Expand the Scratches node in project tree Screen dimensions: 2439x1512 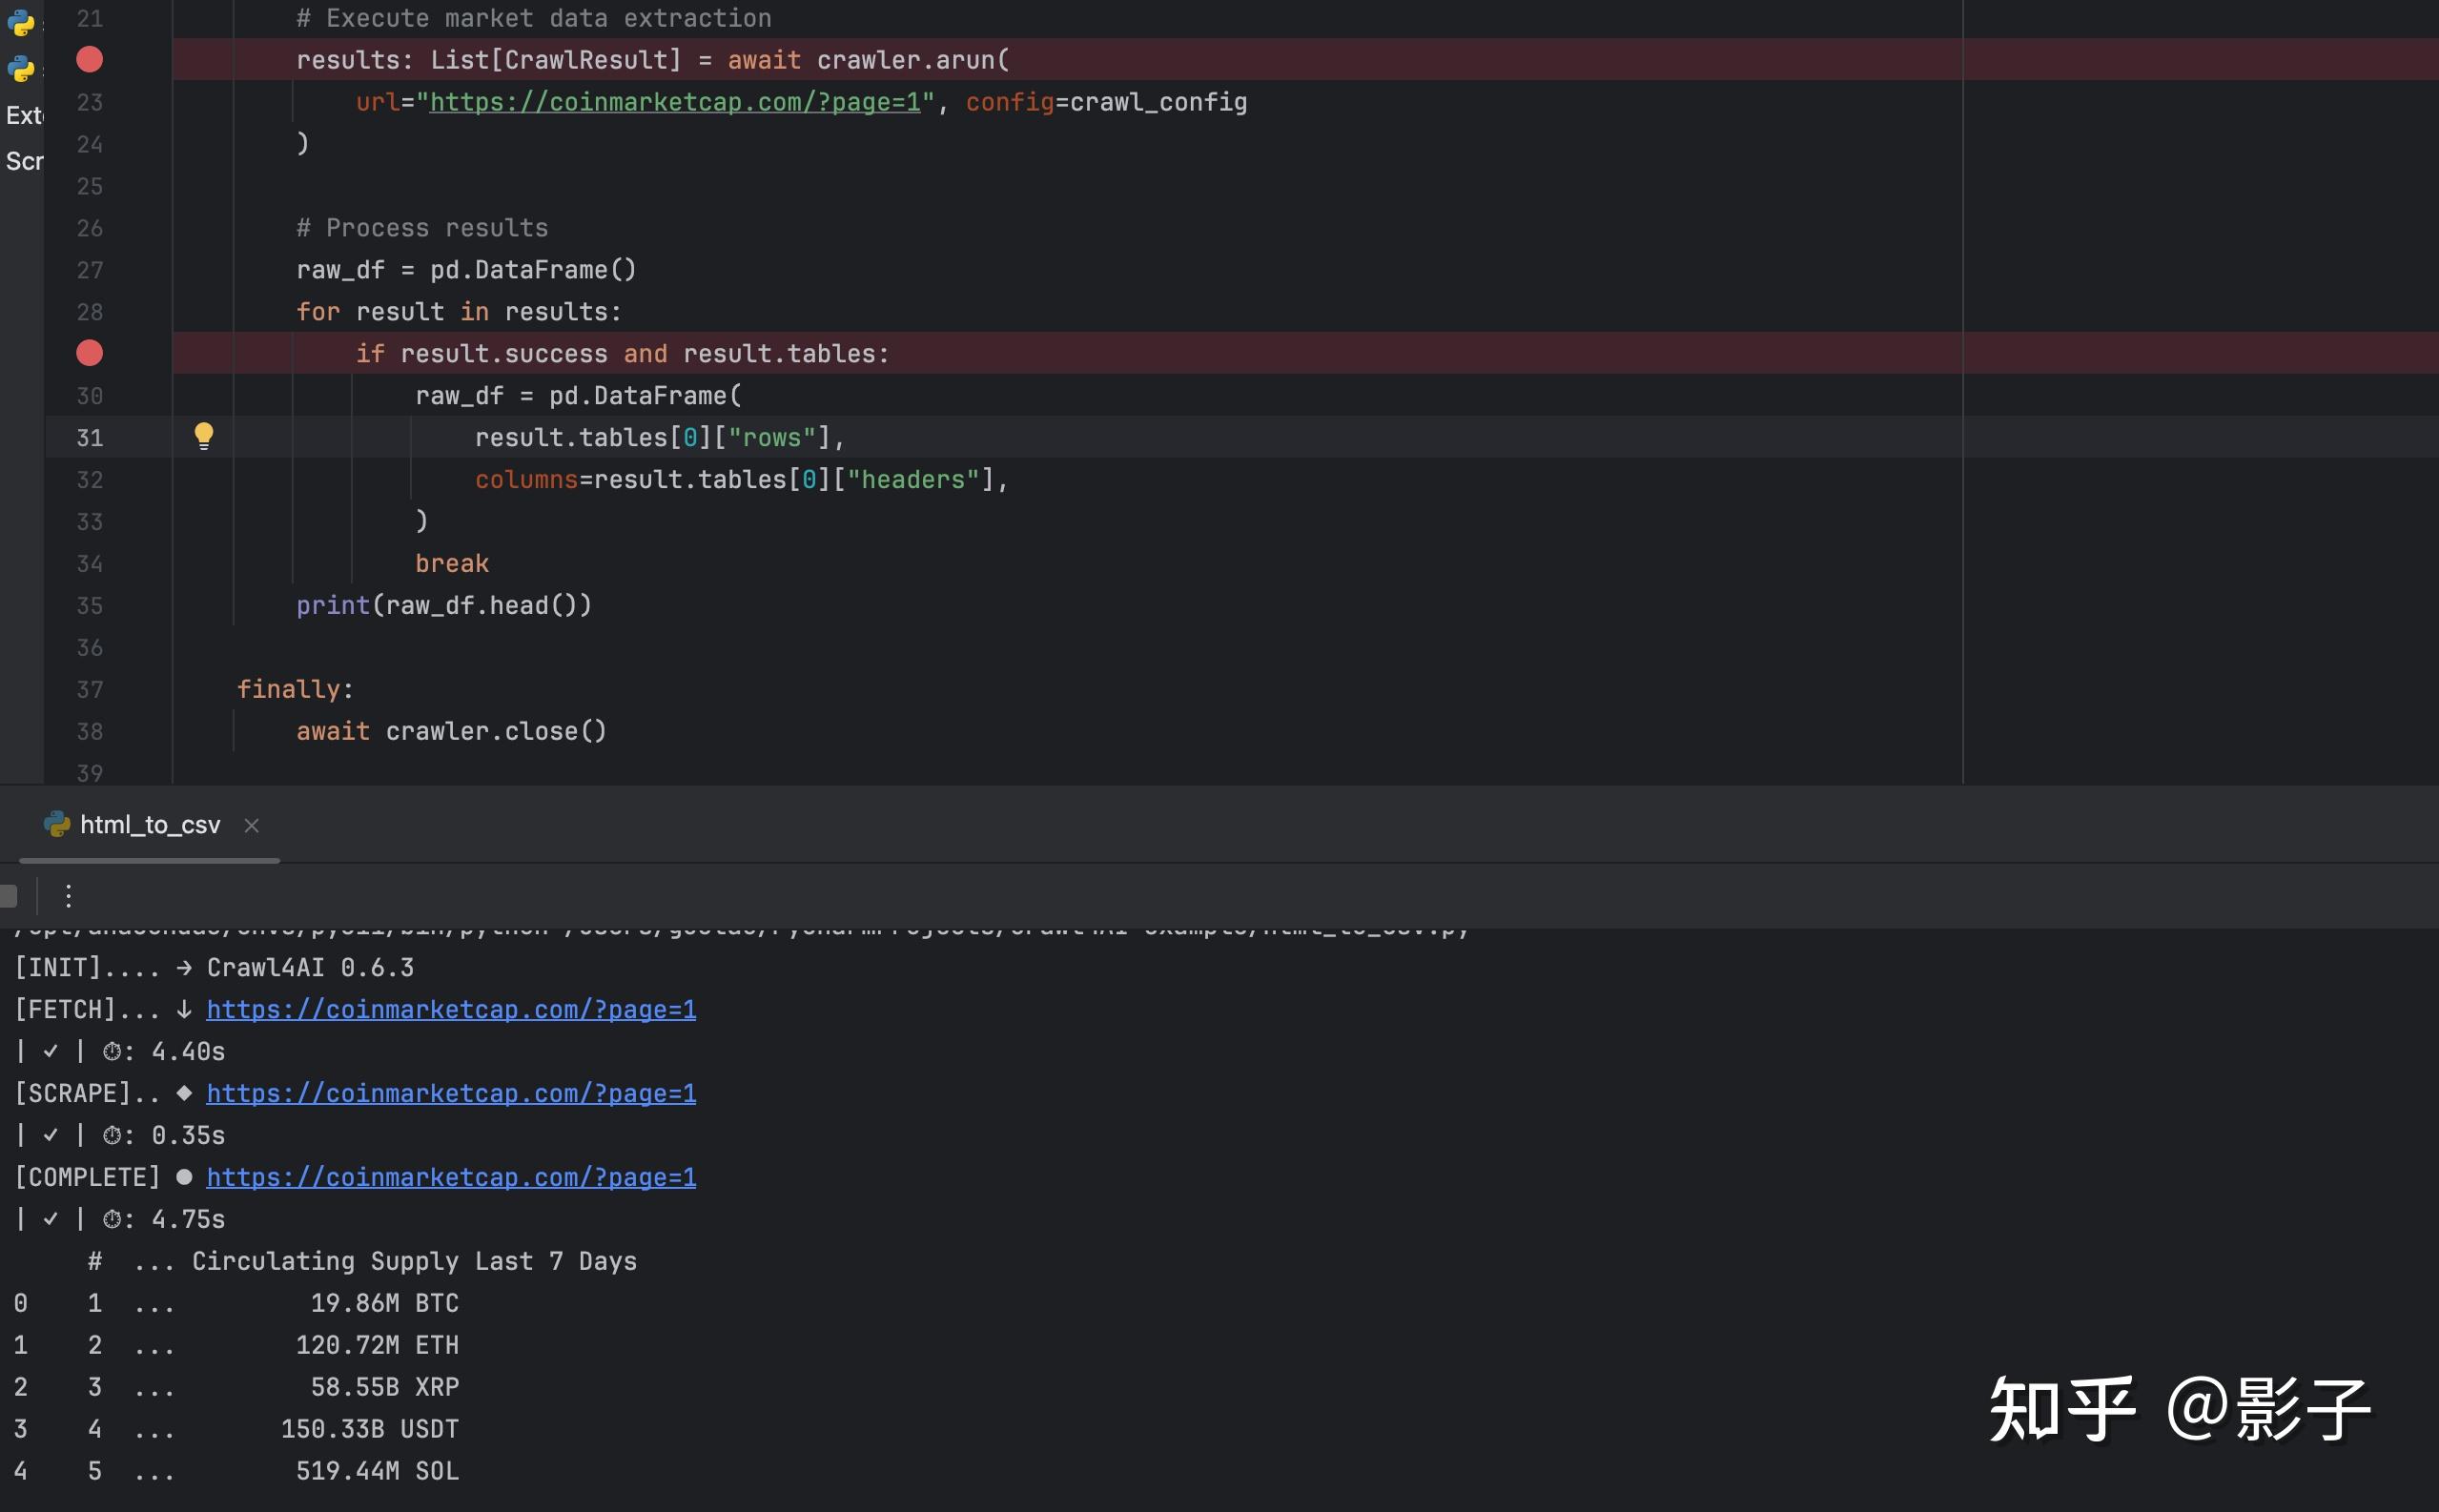[x=24, y=161]
